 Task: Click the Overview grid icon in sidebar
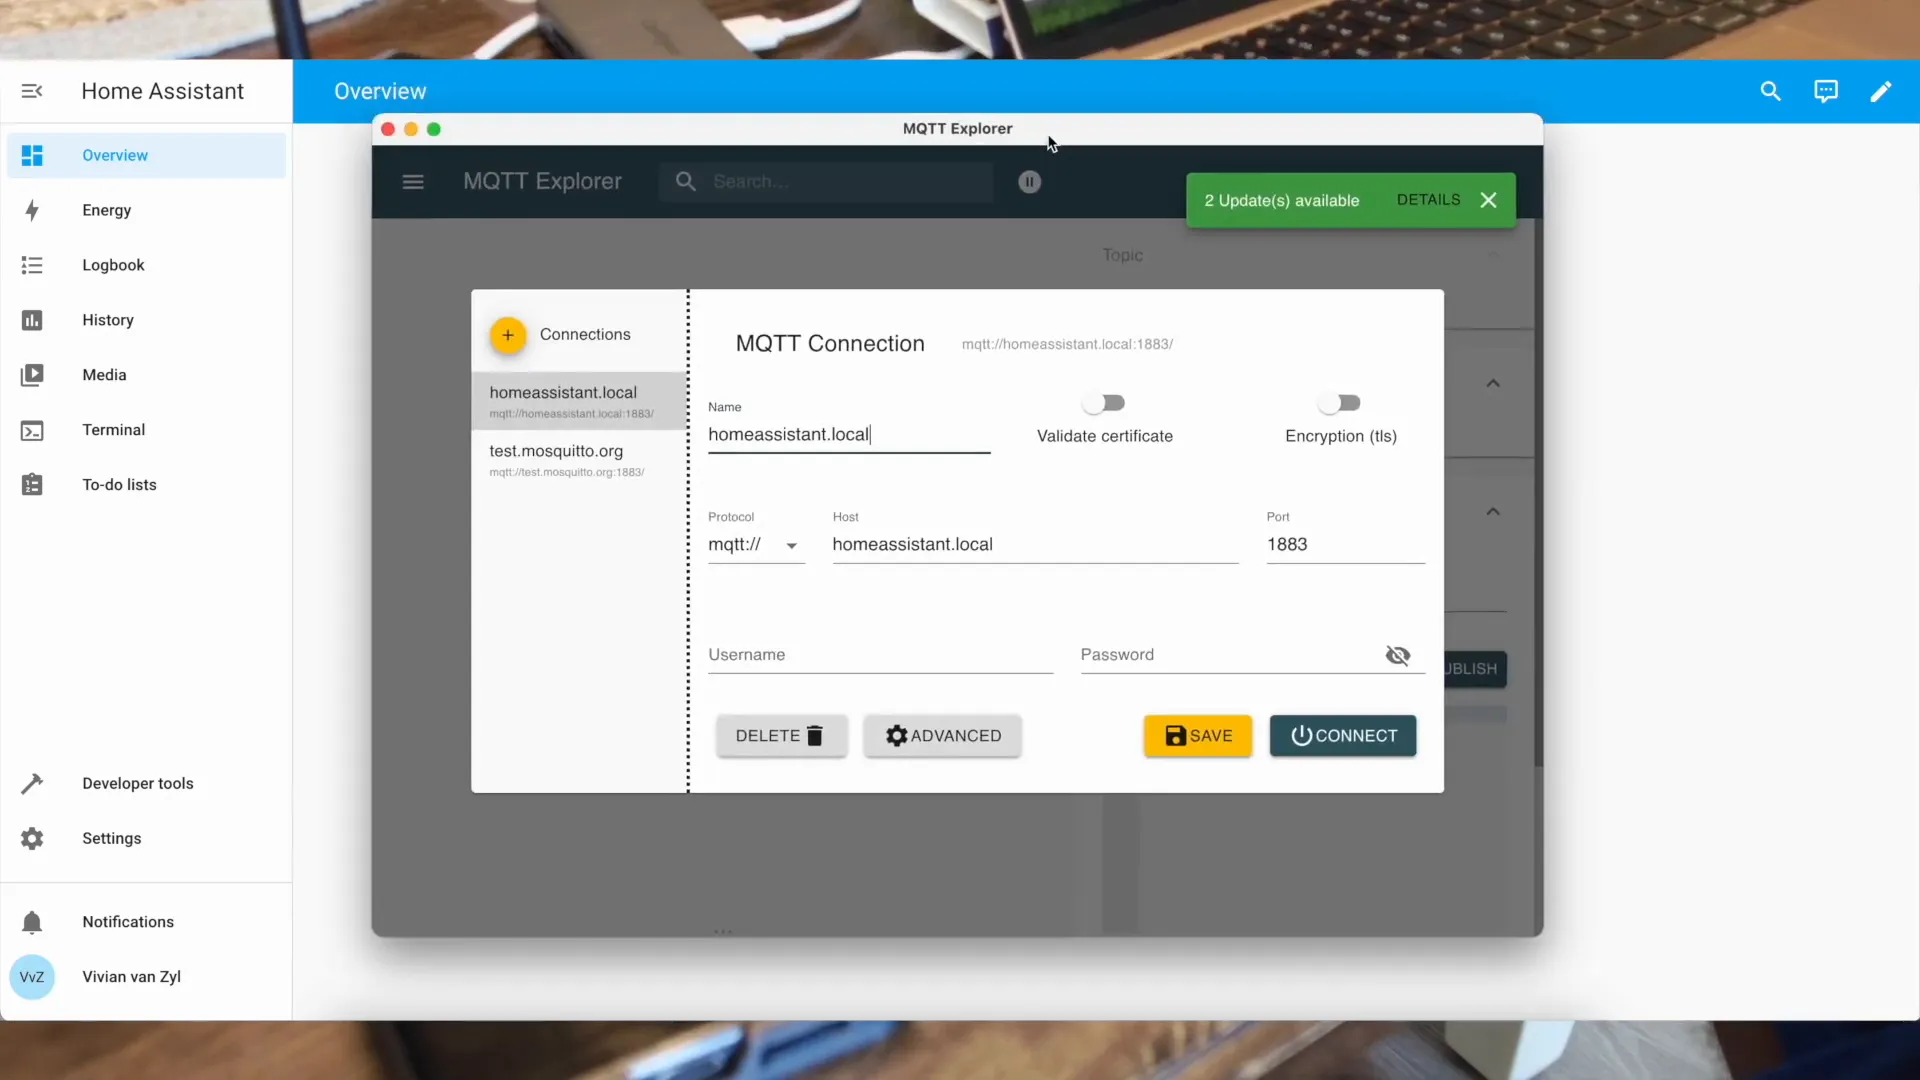pos(32,155)
